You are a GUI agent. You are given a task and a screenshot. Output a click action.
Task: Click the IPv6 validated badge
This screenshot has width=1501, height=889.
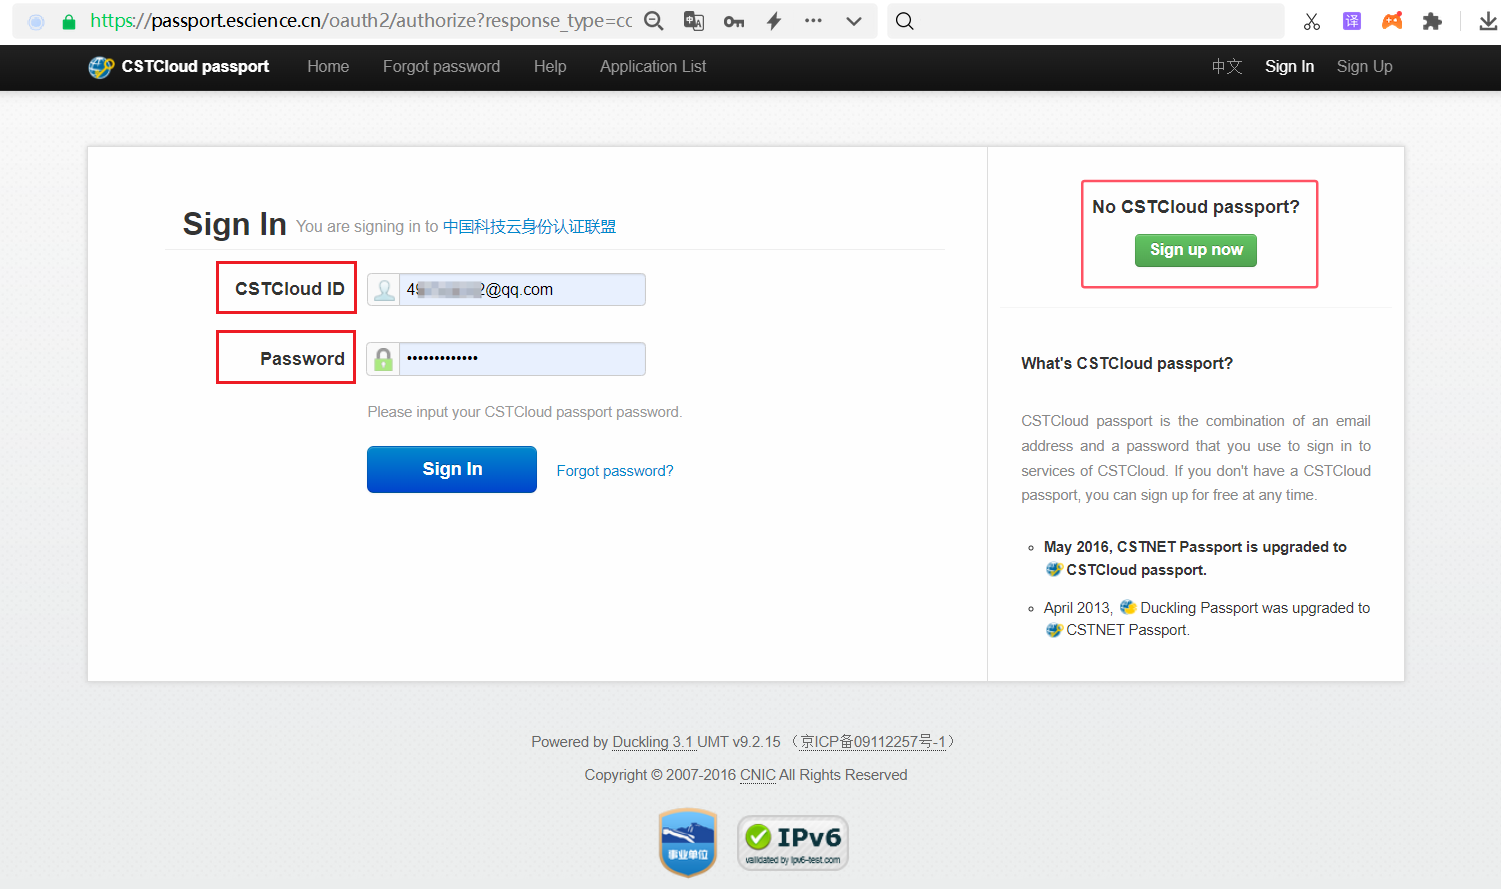(x=793, y=843)
